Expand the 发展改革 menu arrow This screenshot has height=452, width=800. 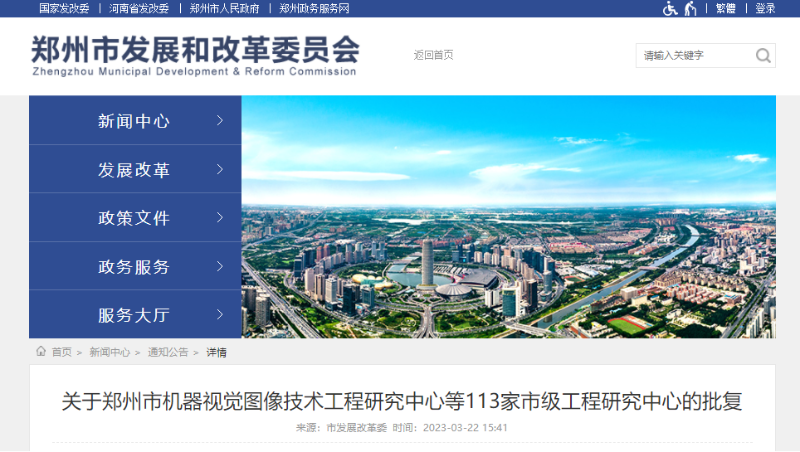coord(220,169)
